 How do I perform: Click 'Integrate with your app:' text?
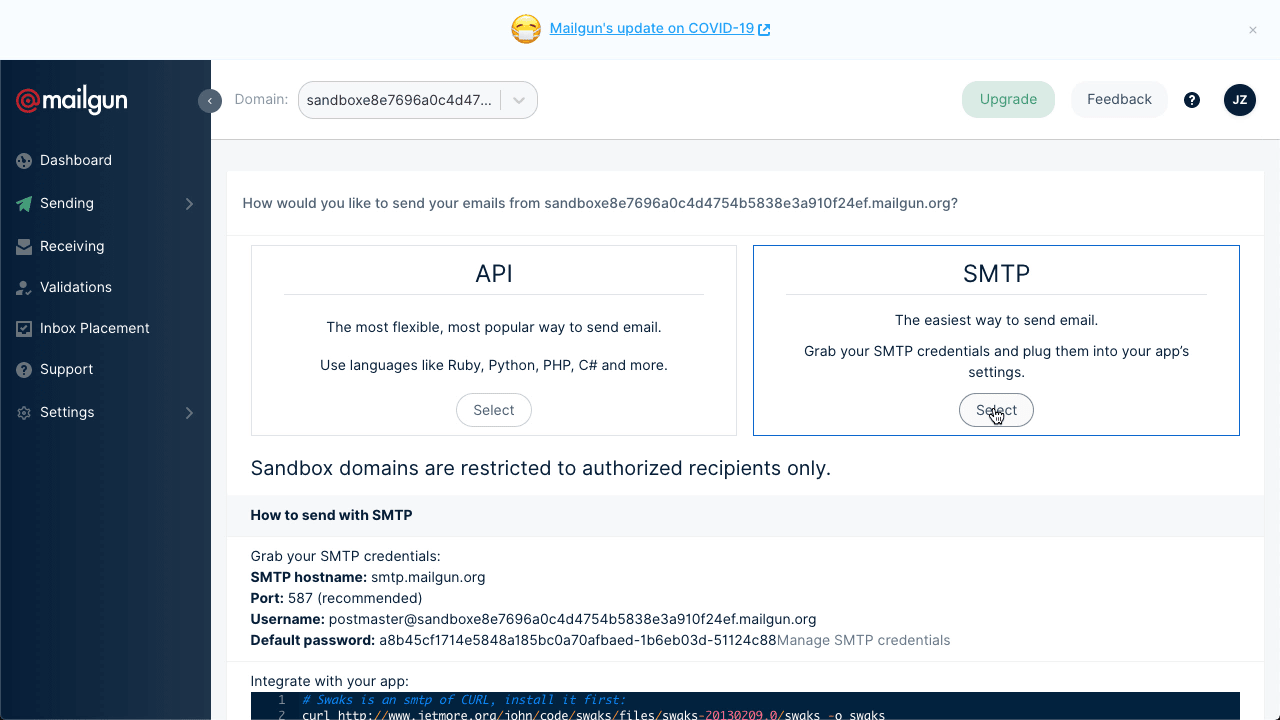point(329,681)
